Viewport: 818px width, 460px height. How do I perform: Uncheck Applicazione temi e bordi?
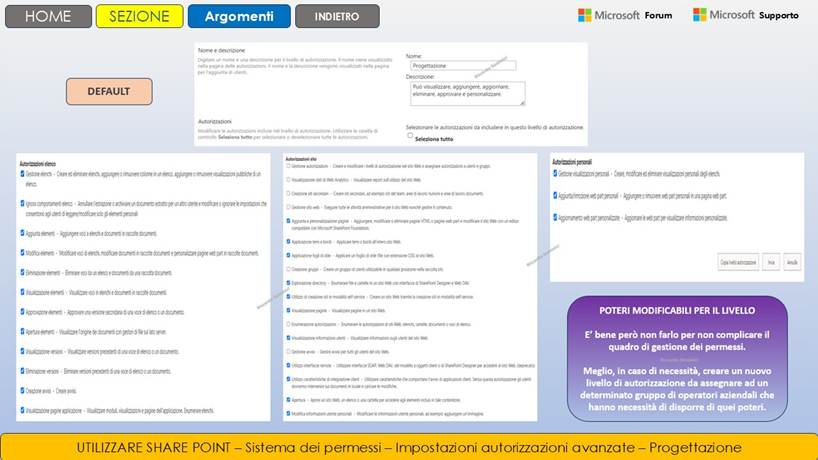coord(288,241)
